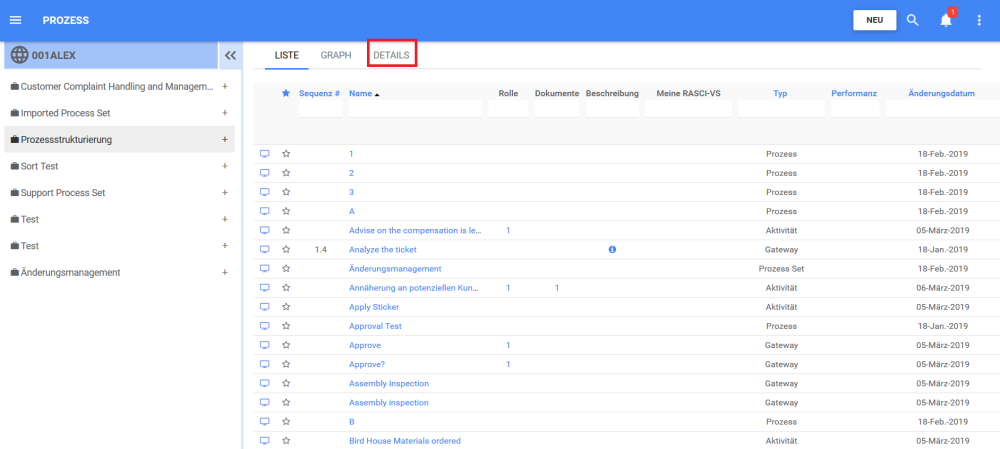Image resolution: width=1000 pixels, height=449 pixels.
Task: Click the briefcase icon next to Sort Test
Action: [x=14, y=166]
